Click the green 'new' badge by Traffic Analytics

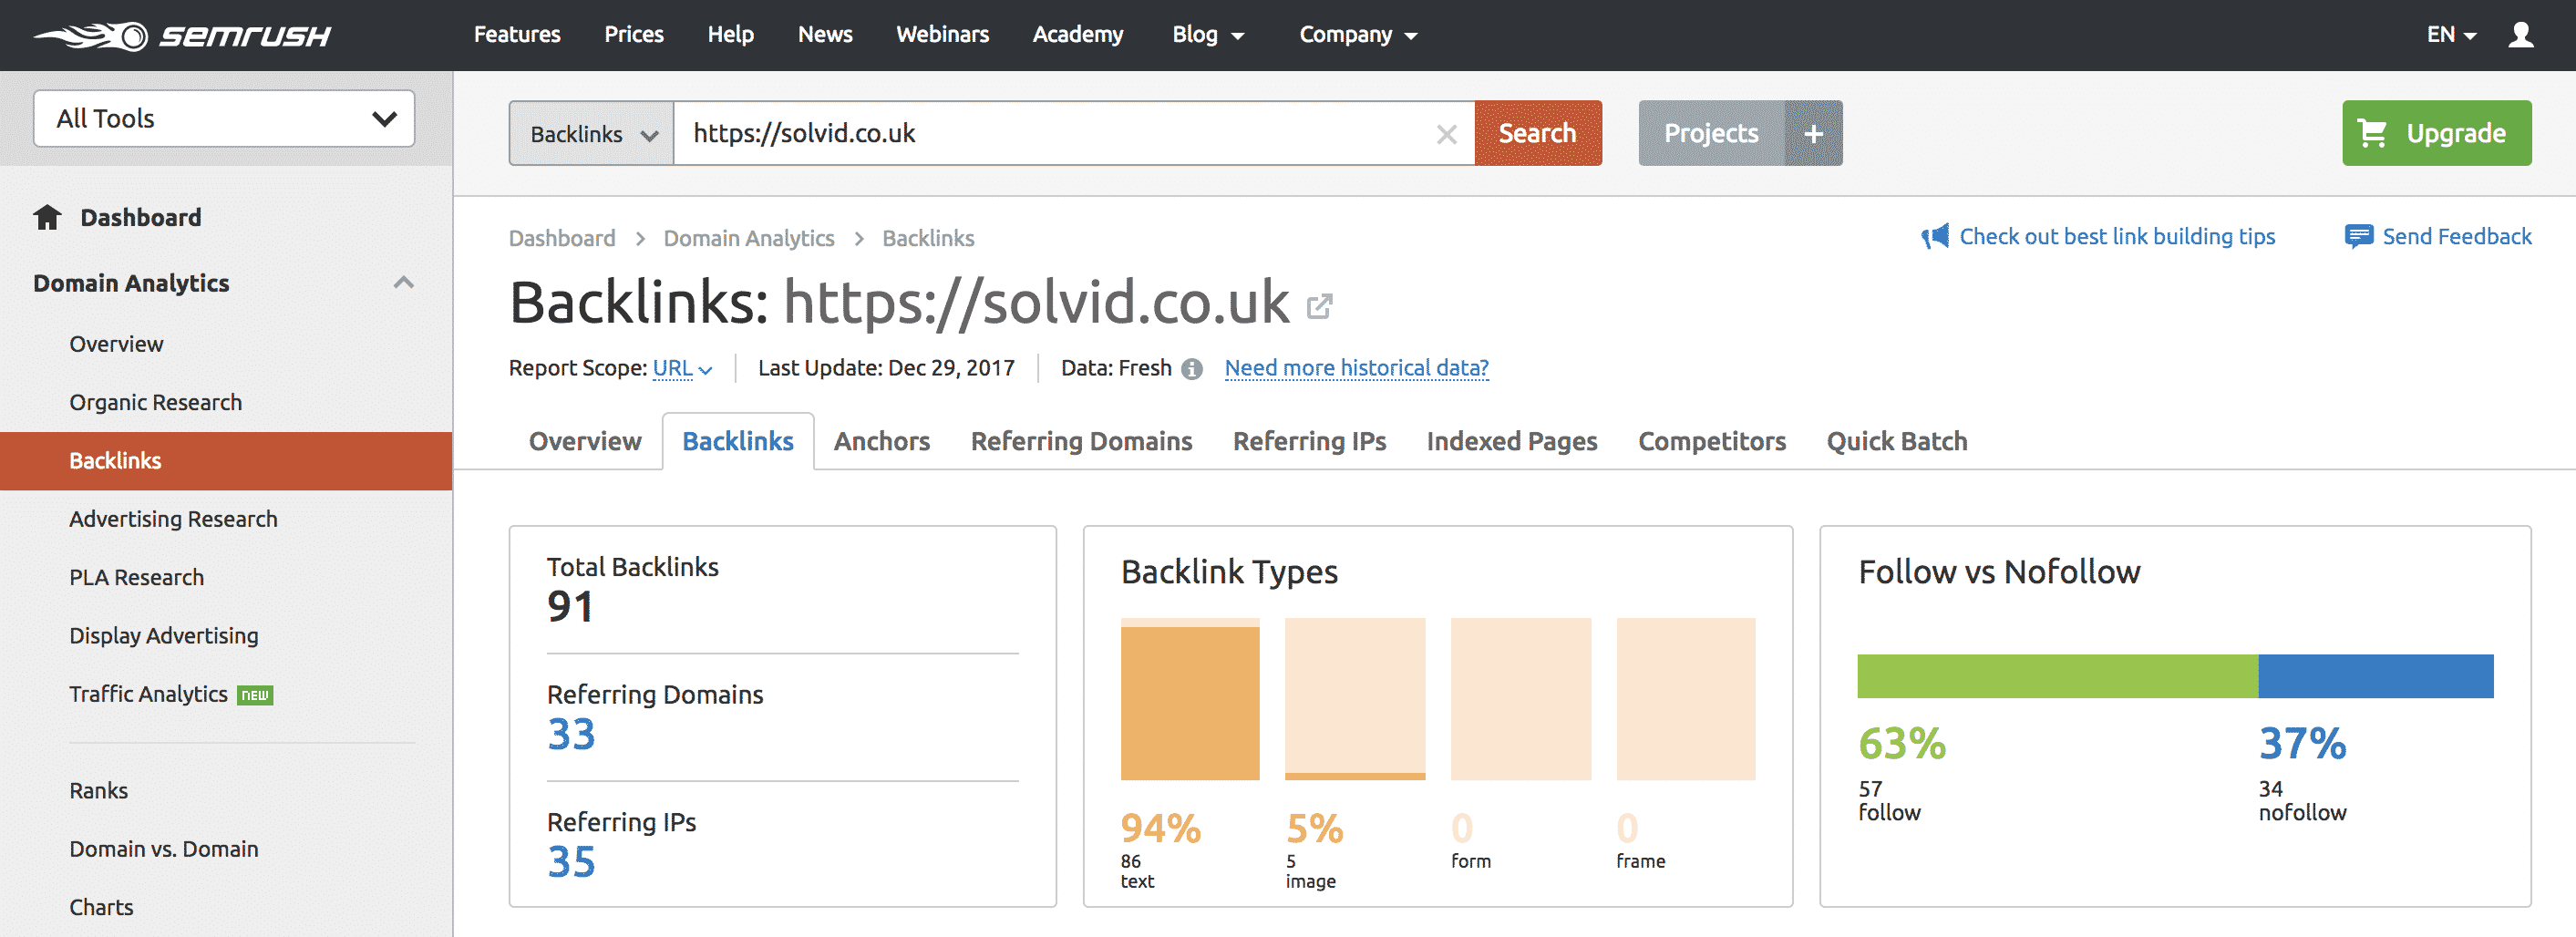[x=255, y=695]
